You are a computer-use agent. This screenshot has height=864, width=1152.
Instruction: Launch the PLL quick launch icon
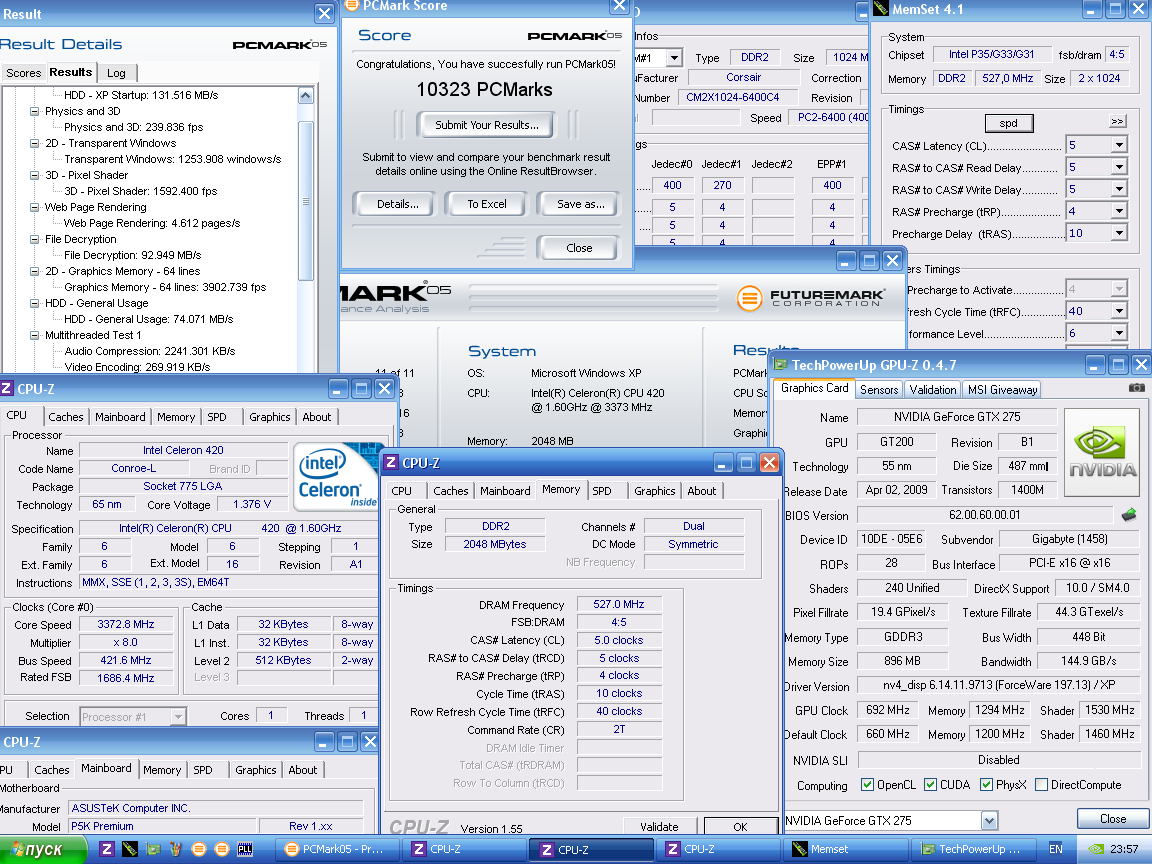(245, 849)
